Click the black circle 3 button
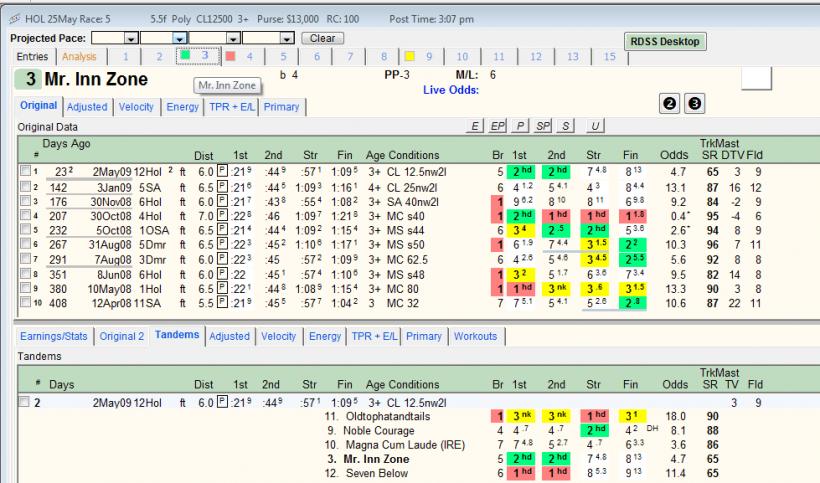This screenshot has height=483, width=820. click(694, 104)
